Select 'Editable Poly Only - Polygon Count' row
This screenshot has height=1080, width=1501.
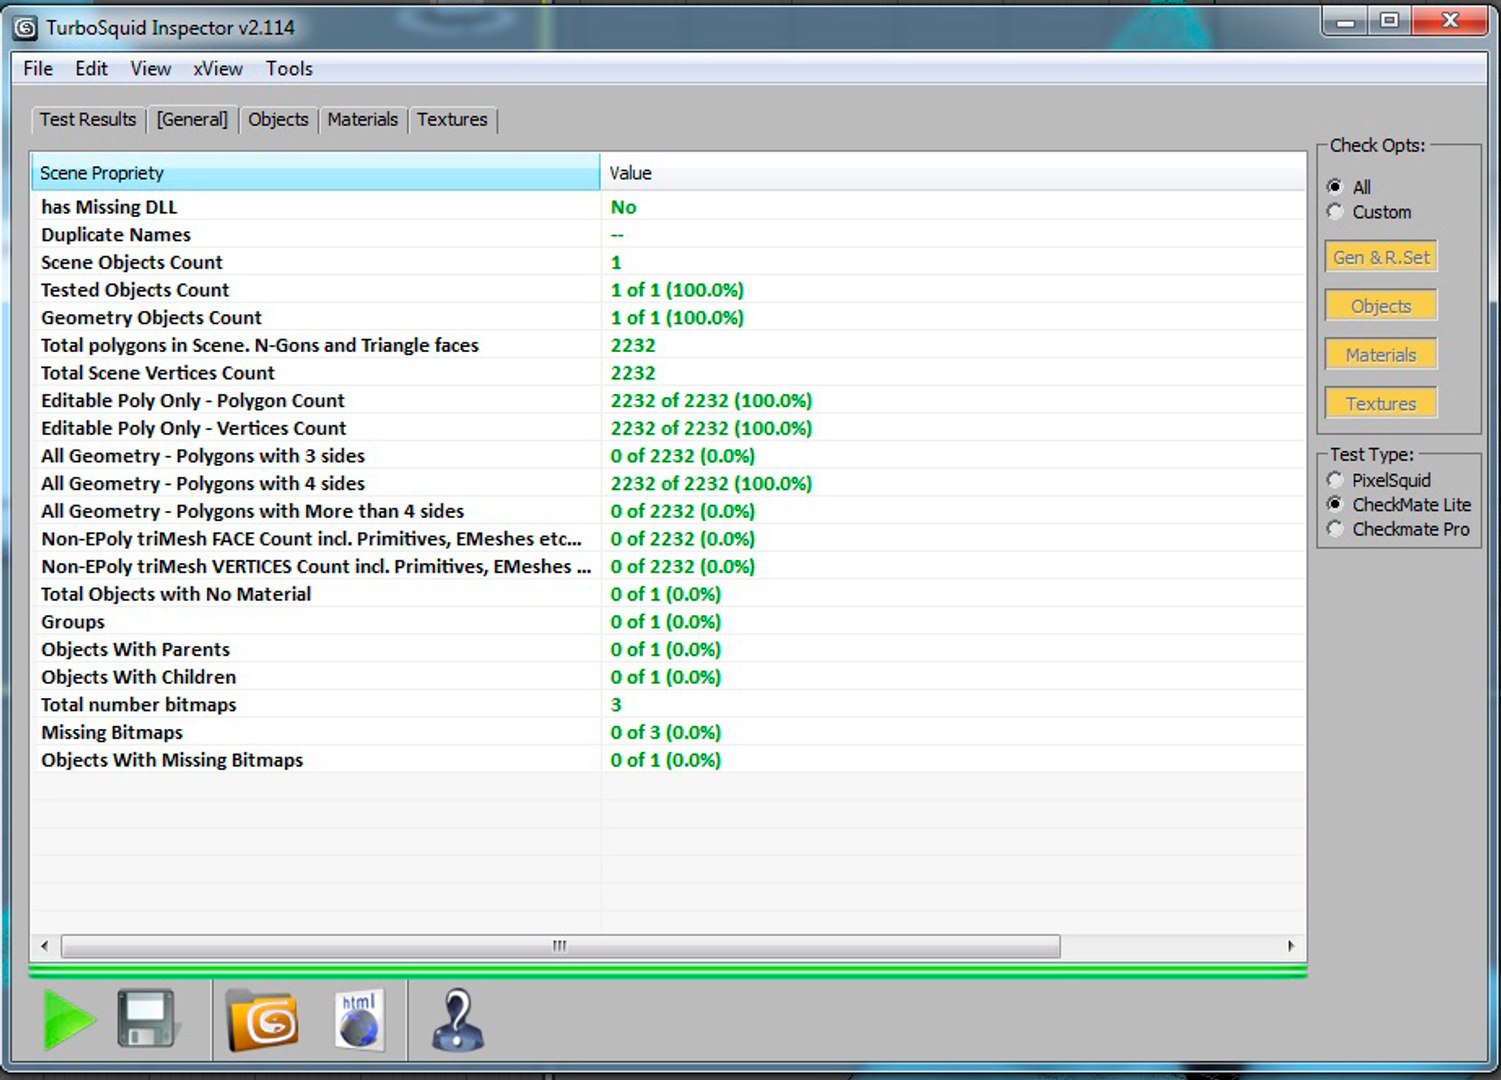(x=668, y=401)
